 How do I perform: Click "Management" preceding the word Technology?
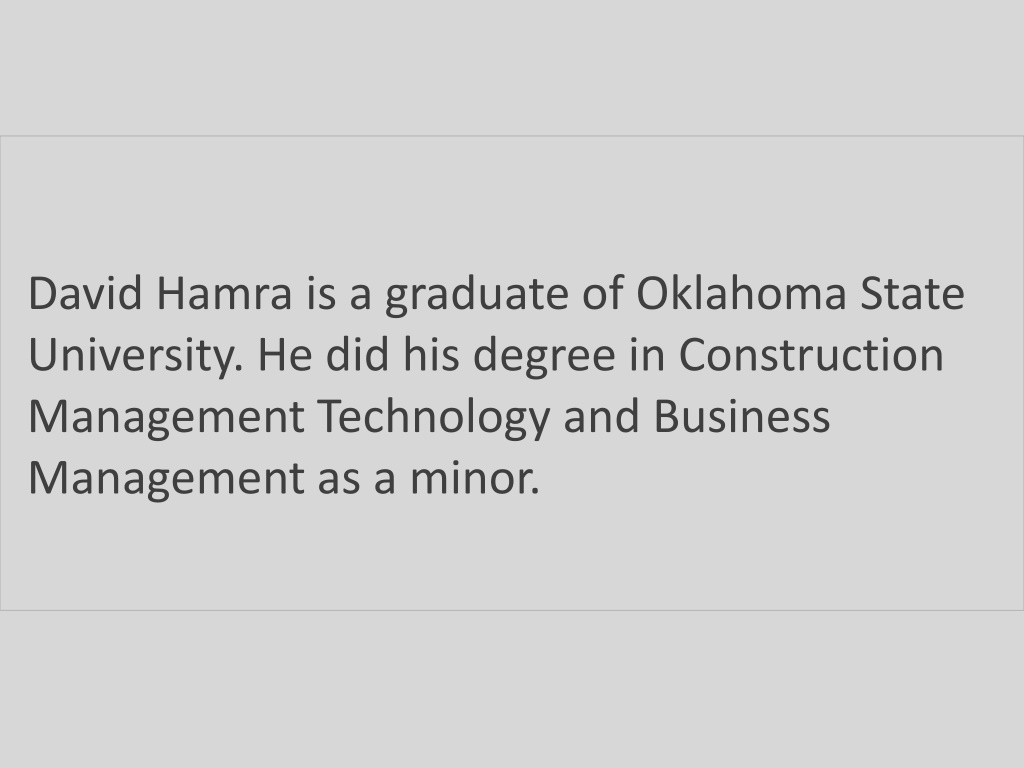click(166, 419)
